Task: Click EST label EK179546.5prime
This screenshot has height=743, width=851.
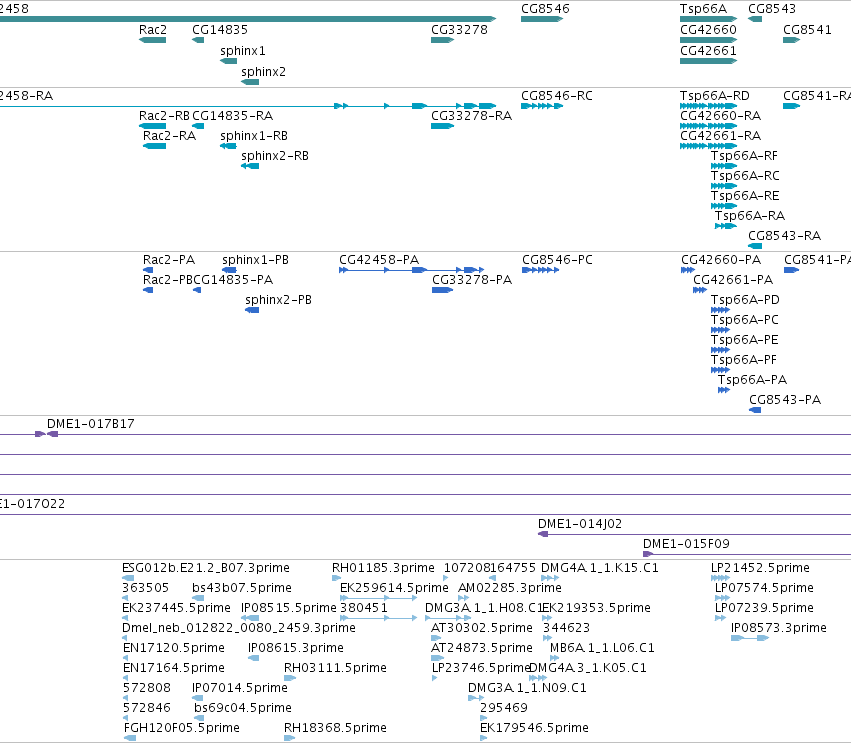Action: coord(534,728)
